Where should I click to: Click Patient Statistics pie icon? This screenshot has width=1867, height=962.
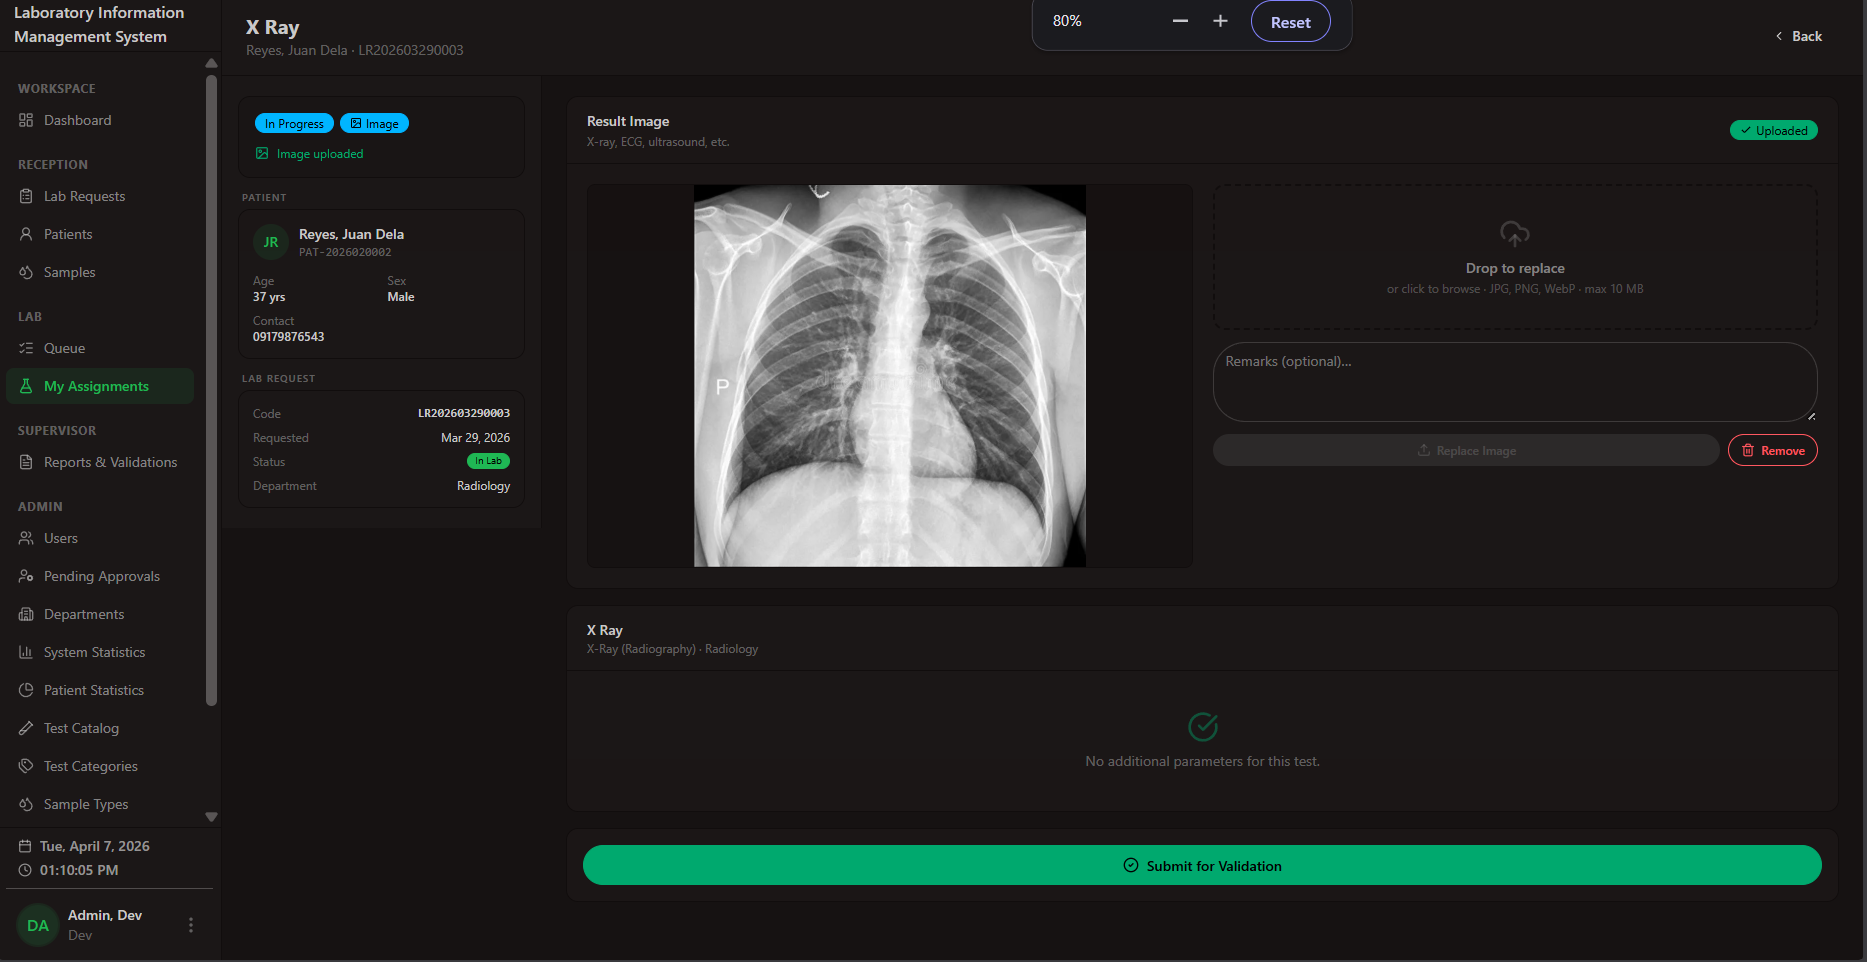pos(26,690)
